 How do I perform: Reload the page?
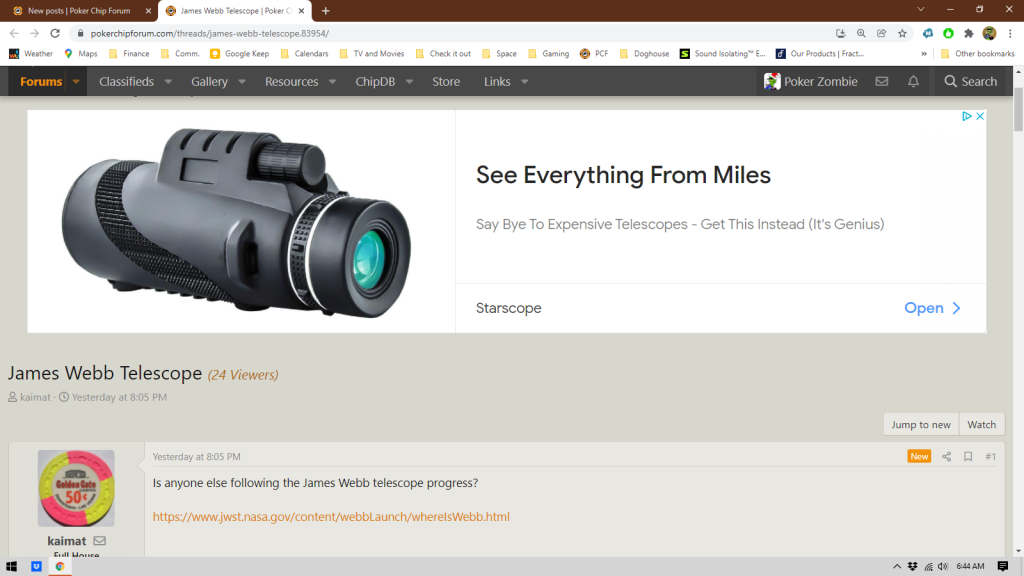pos(55,33)
